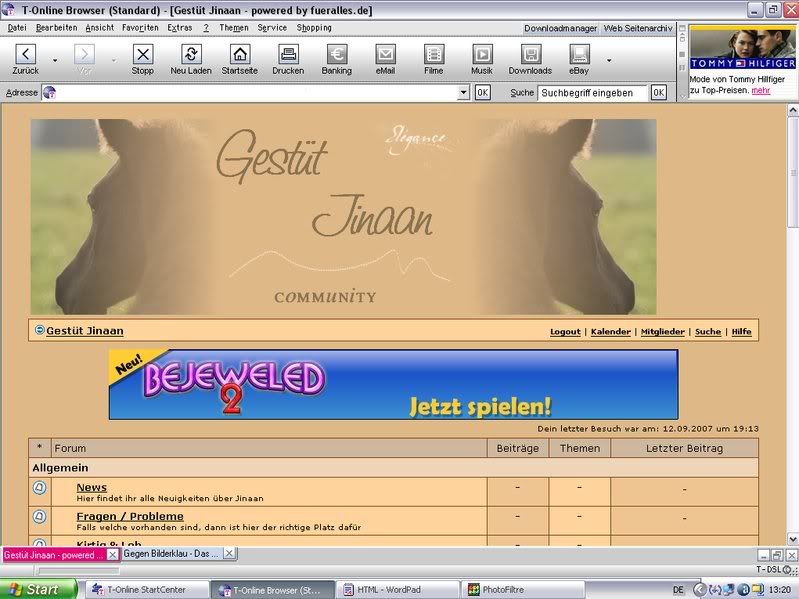Click OK button beside address field
Image resolution: width=799 pixels, height=599 pixels.
click(483, 93)
